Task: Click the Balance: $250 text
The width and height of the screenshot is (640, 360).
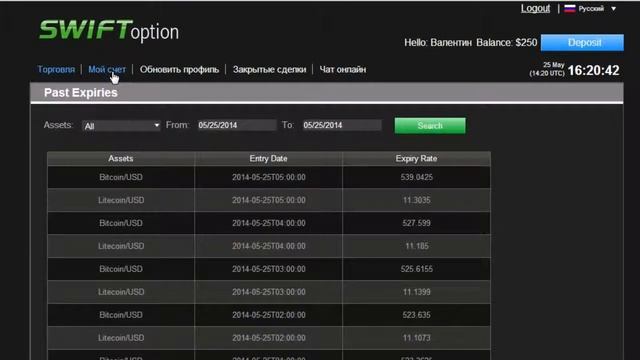Action: [x=507, y=42]
